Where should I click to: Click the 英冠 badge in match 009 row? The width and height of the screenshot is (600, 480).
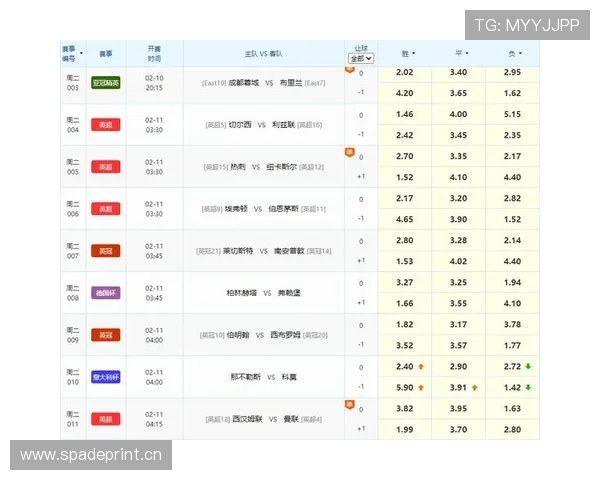click(x=106, y=335)
